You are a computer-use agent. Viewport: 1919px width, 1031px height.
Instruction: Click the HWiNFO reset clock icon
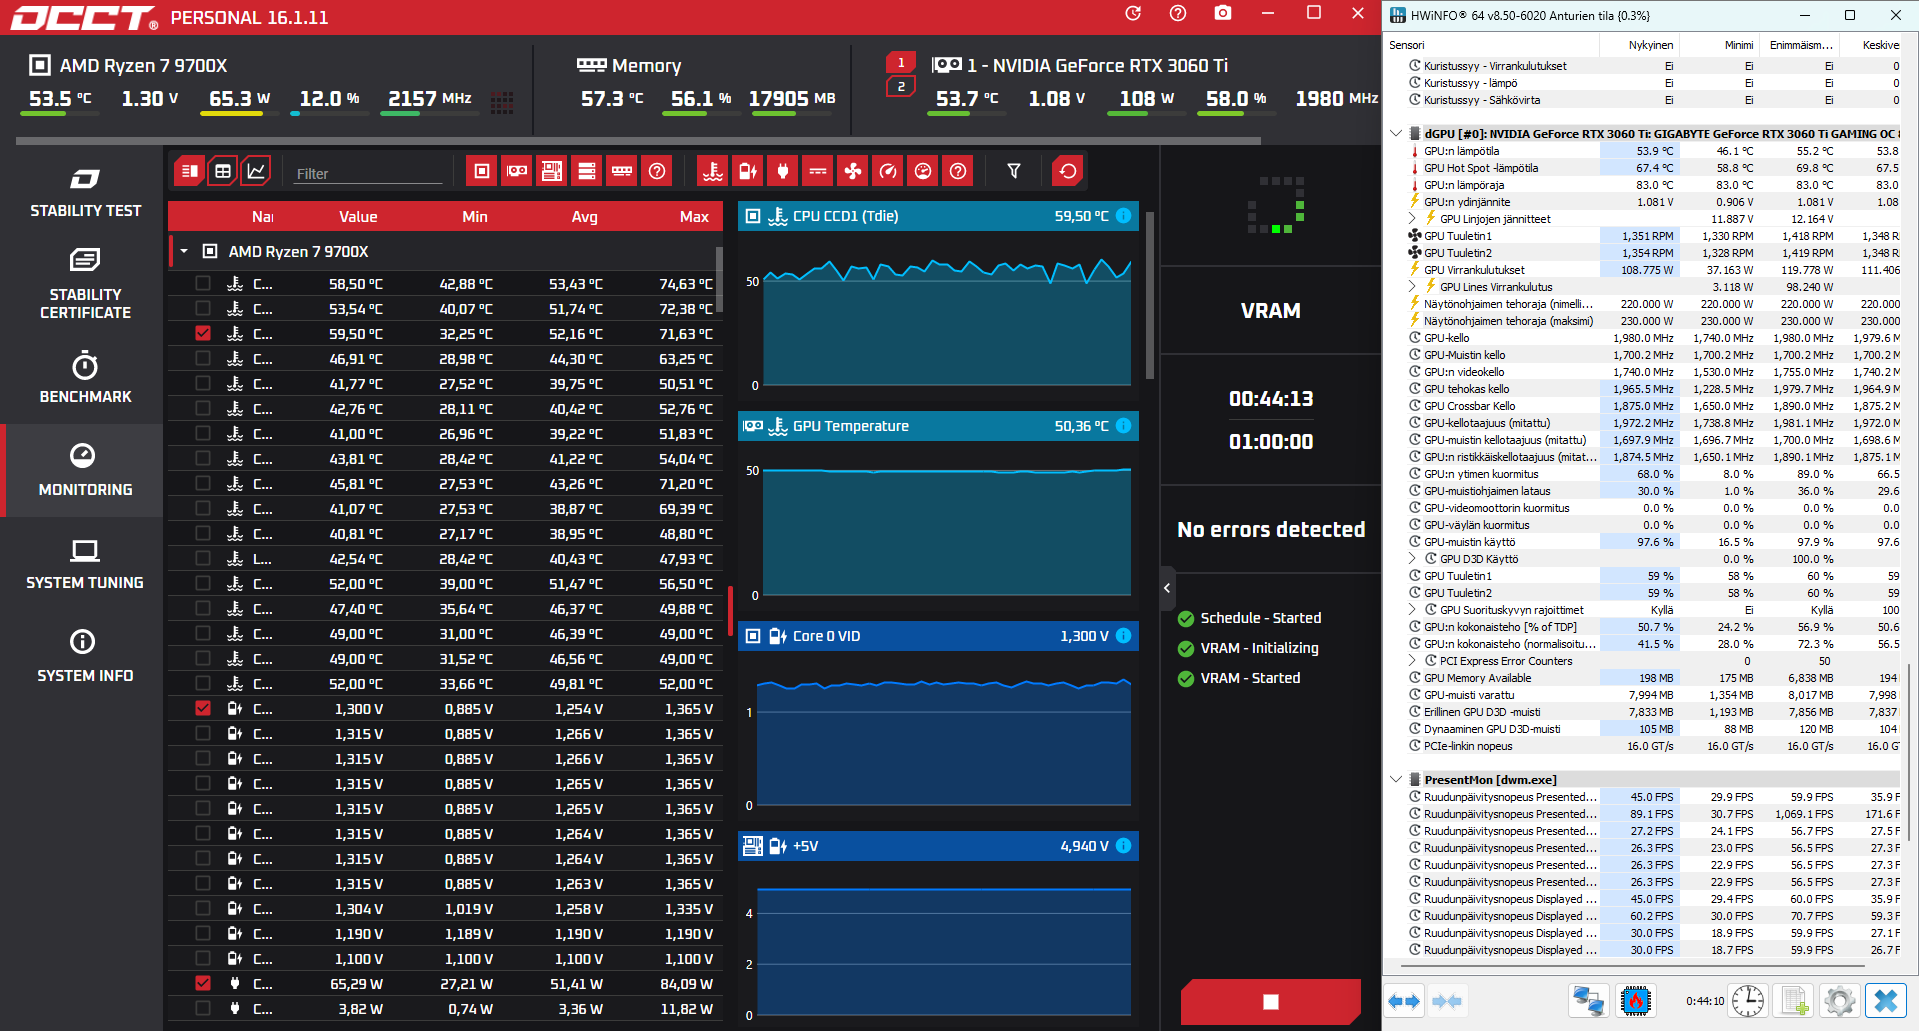point(1748,1000)
